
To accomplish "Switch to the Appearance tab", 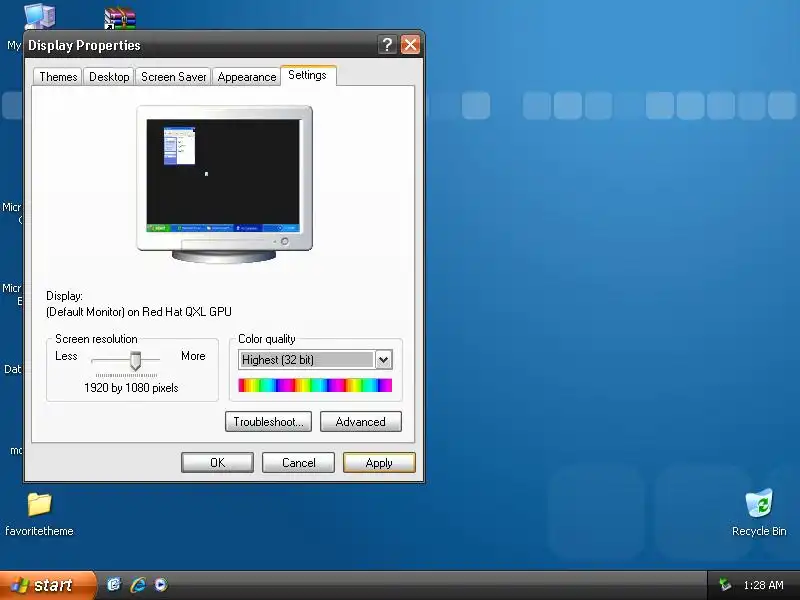I will pos(246,77).
